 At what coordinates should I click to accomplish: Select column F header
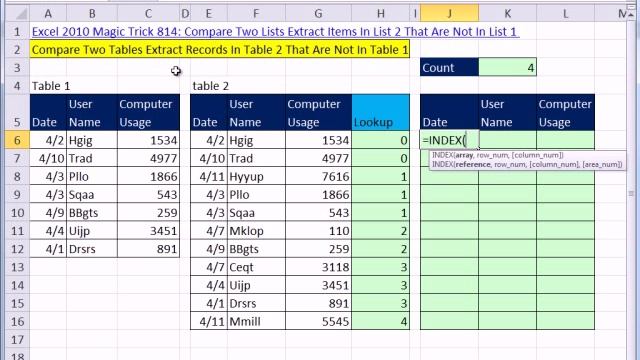256,13
